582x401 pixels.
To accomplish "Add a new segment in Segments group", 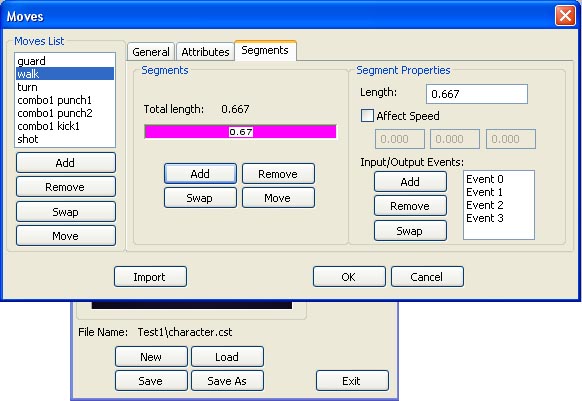I will tap(200, 173).
